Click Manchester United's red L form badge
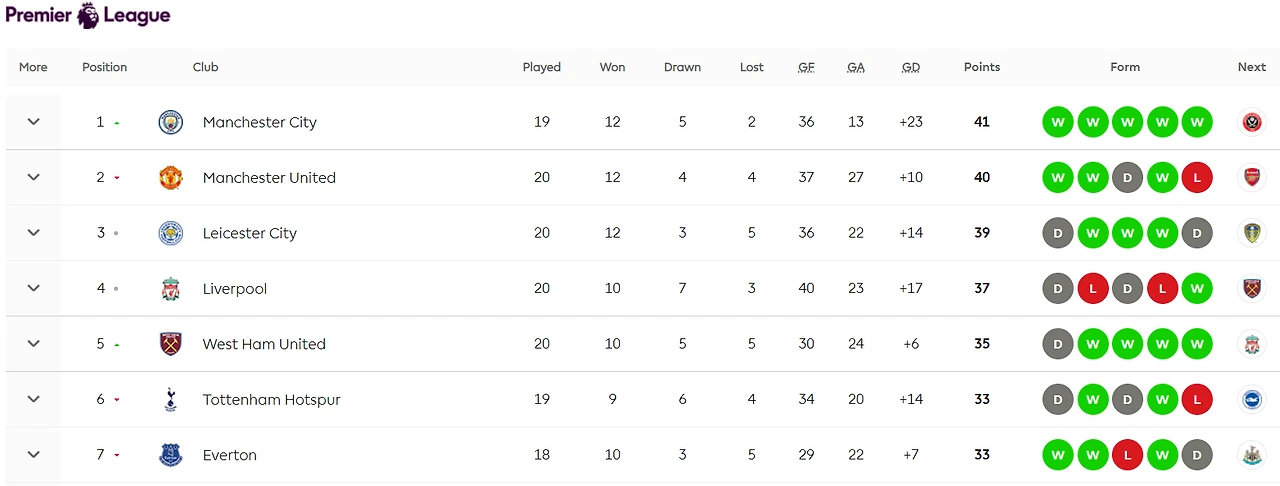The image size is (1280, 486). click(1196, 178)
